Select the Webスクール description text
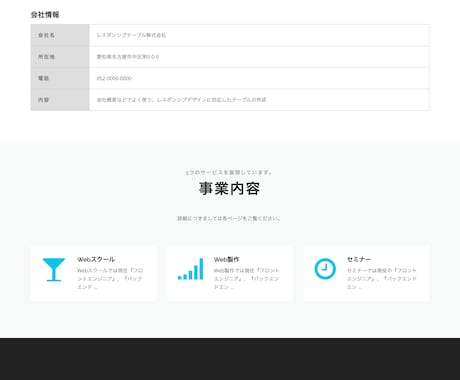Image resolution: width=460 pixels, height=380 pixels. tap(110, 278)
